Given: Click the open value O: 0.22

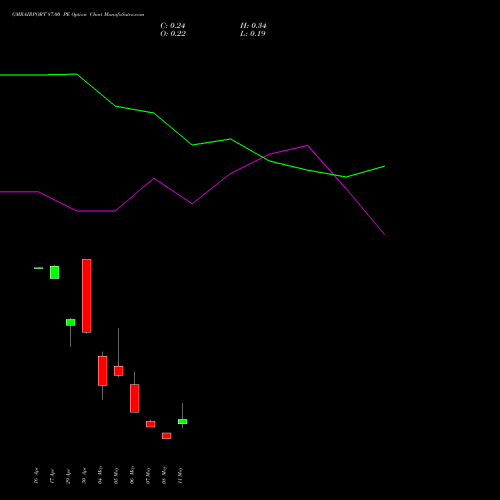Looking at the screenshot, I should 173,34.
